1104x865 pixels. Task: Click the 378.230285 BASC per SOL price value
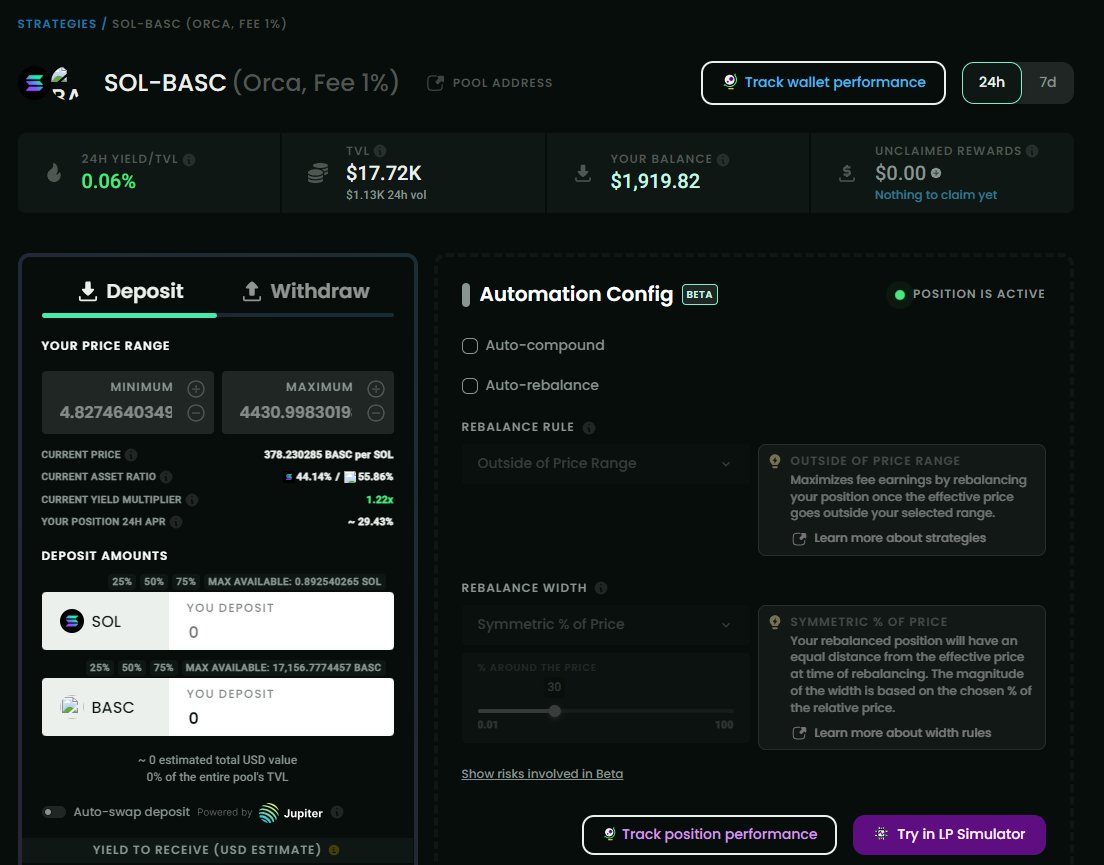pos(329,455)
